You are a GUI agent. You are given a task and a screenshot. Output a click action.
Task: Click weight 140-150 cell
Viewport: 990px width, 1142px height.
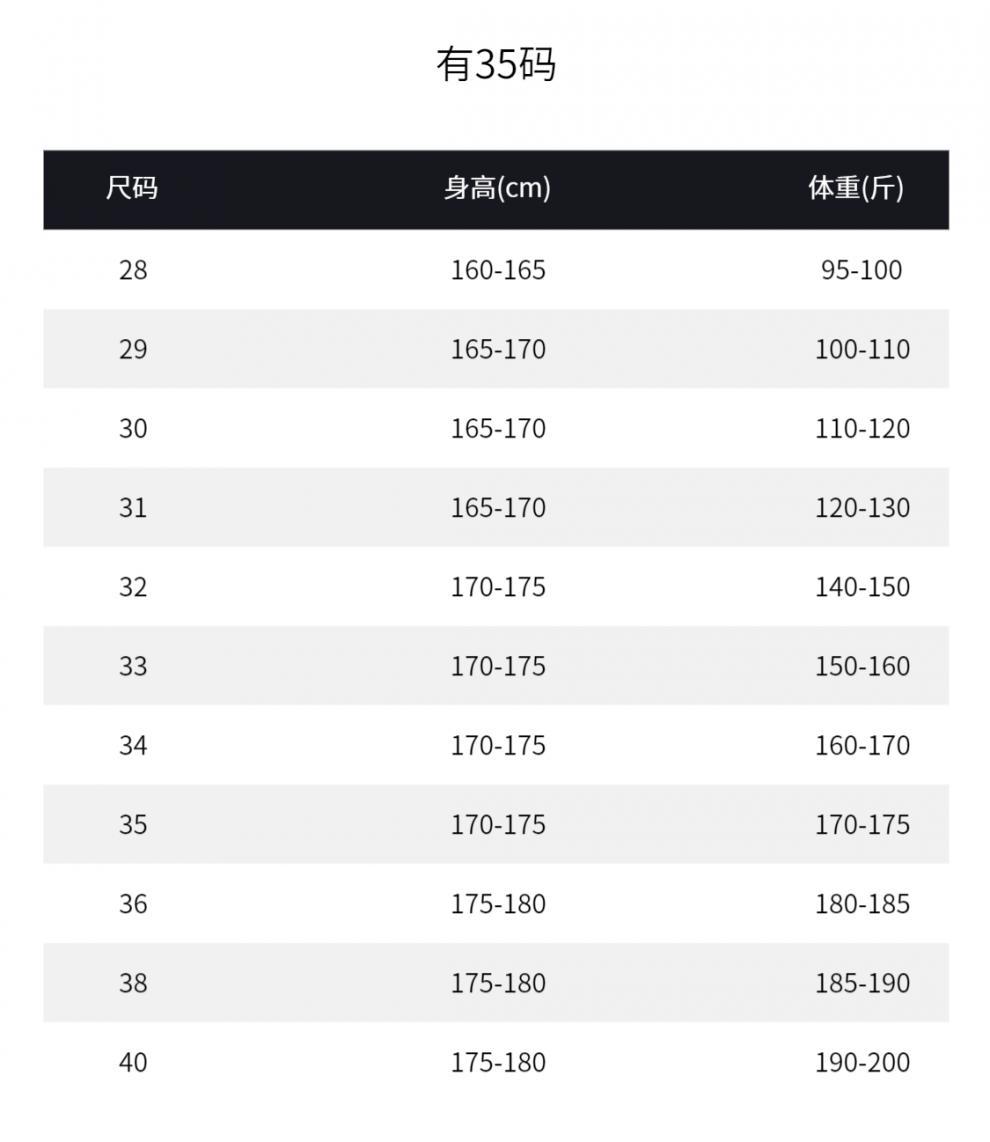(862, 587)
